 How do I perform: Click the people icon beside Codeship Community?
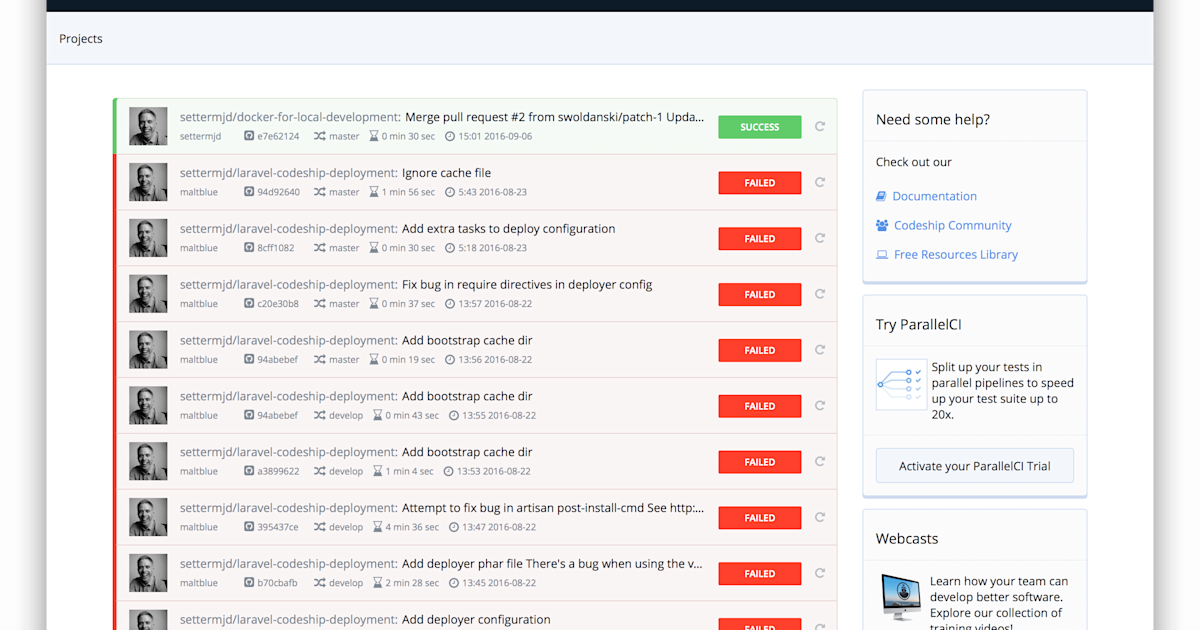[x=882, y=225]
